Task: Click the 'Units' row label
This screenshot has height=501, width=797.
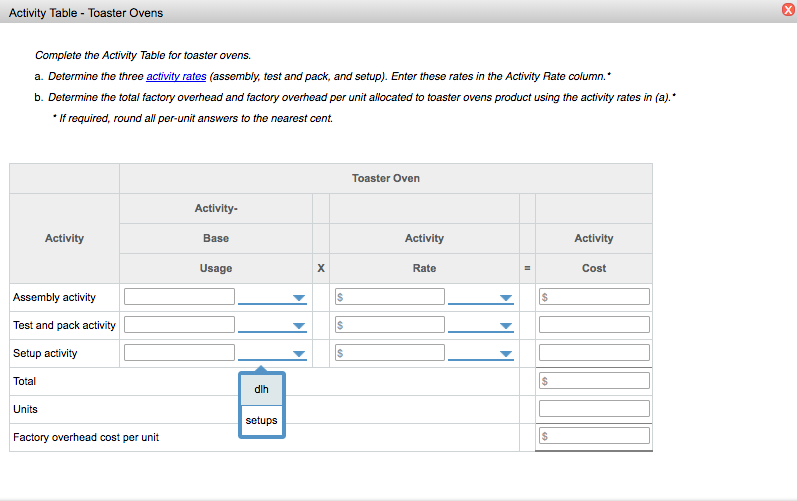Action: (25, 409)
